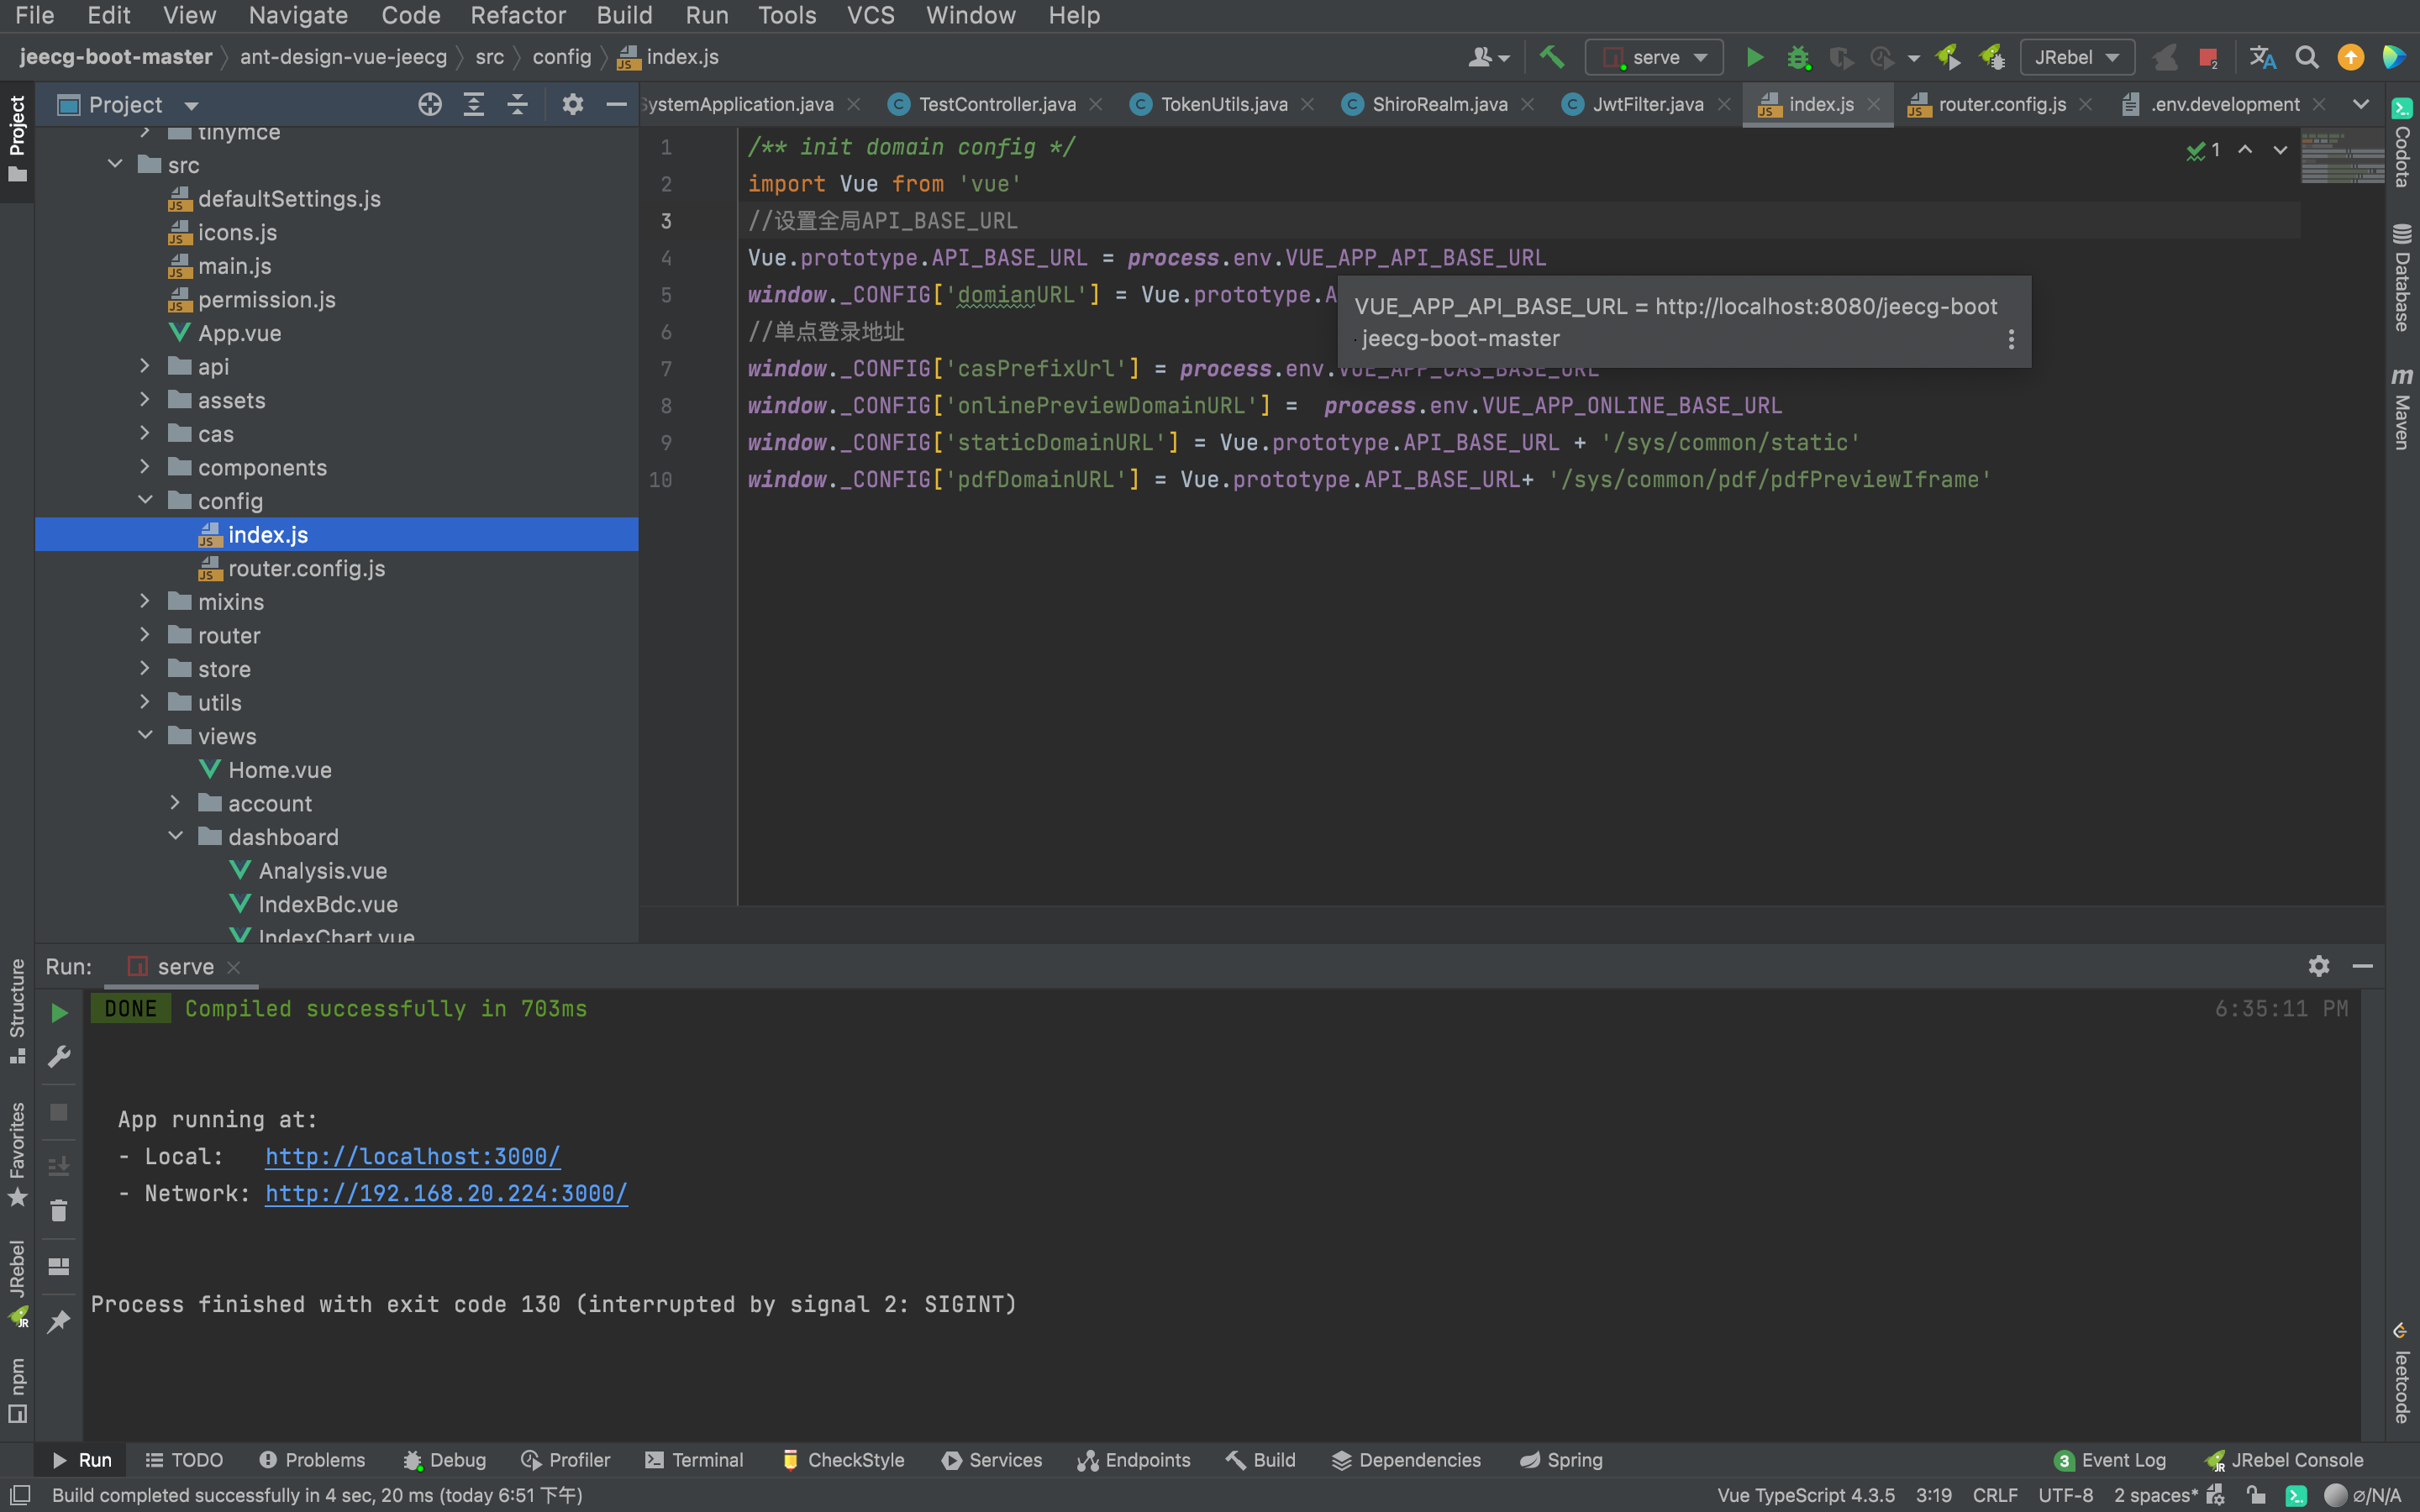The width and height of the screenshot is (2420, 1512).
Task: Collapse all in the Project panel
Action: tap(517, 104)
